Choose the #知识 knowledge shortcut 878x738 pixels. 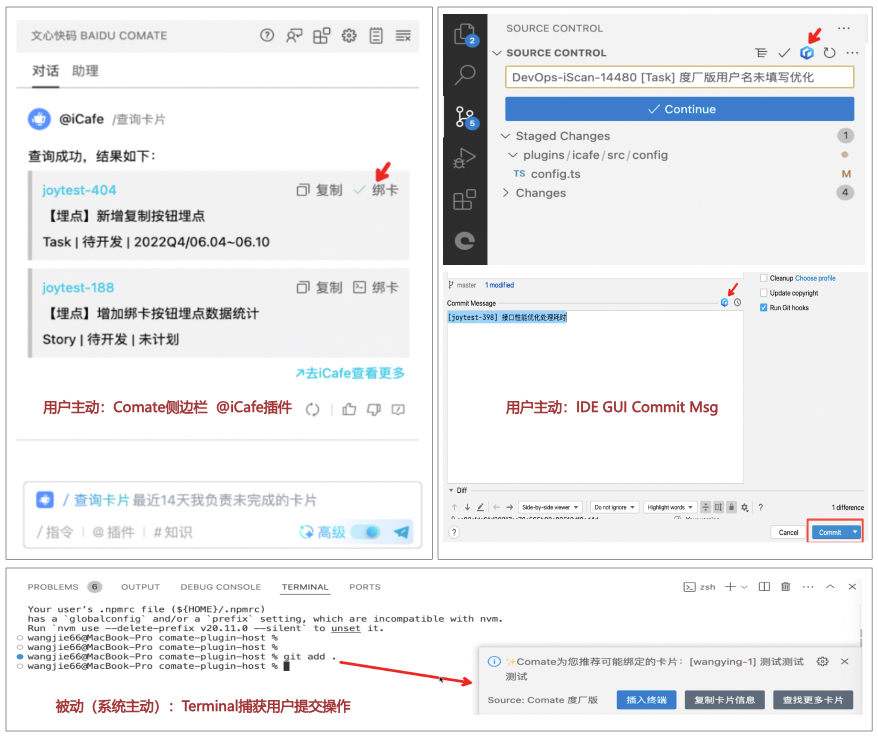point(173,532)
